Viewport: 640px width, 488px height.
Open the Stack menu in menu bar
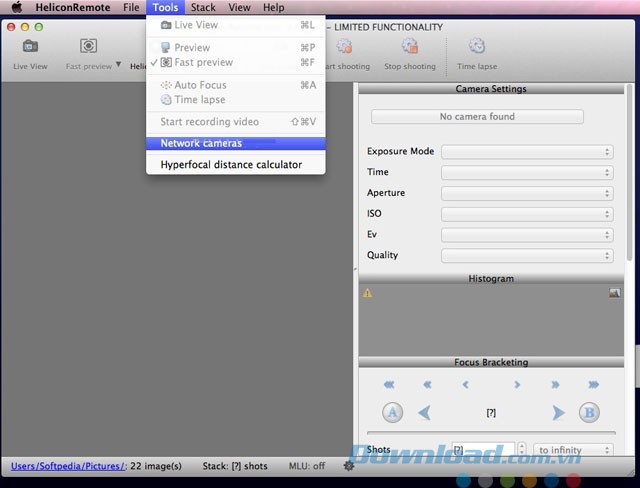pos(203,8)
